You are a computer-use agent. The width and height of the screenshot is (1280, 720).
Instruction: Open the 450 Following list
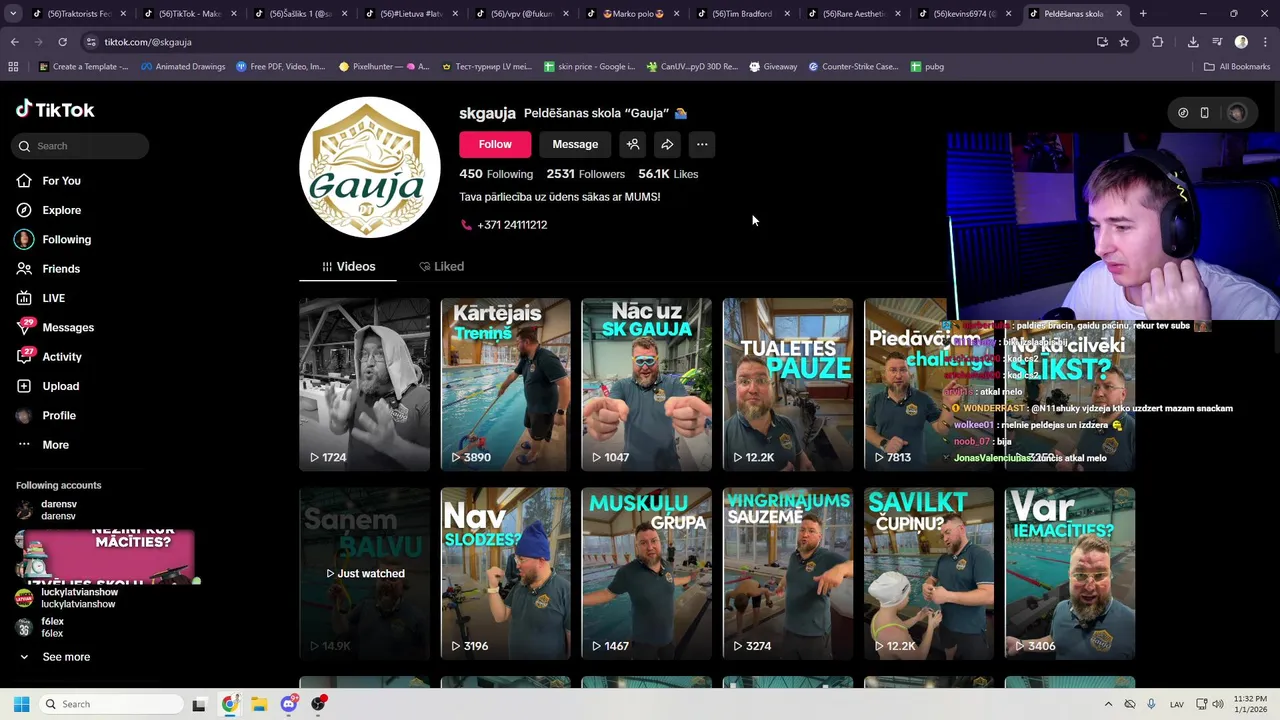tap(496, 174)
